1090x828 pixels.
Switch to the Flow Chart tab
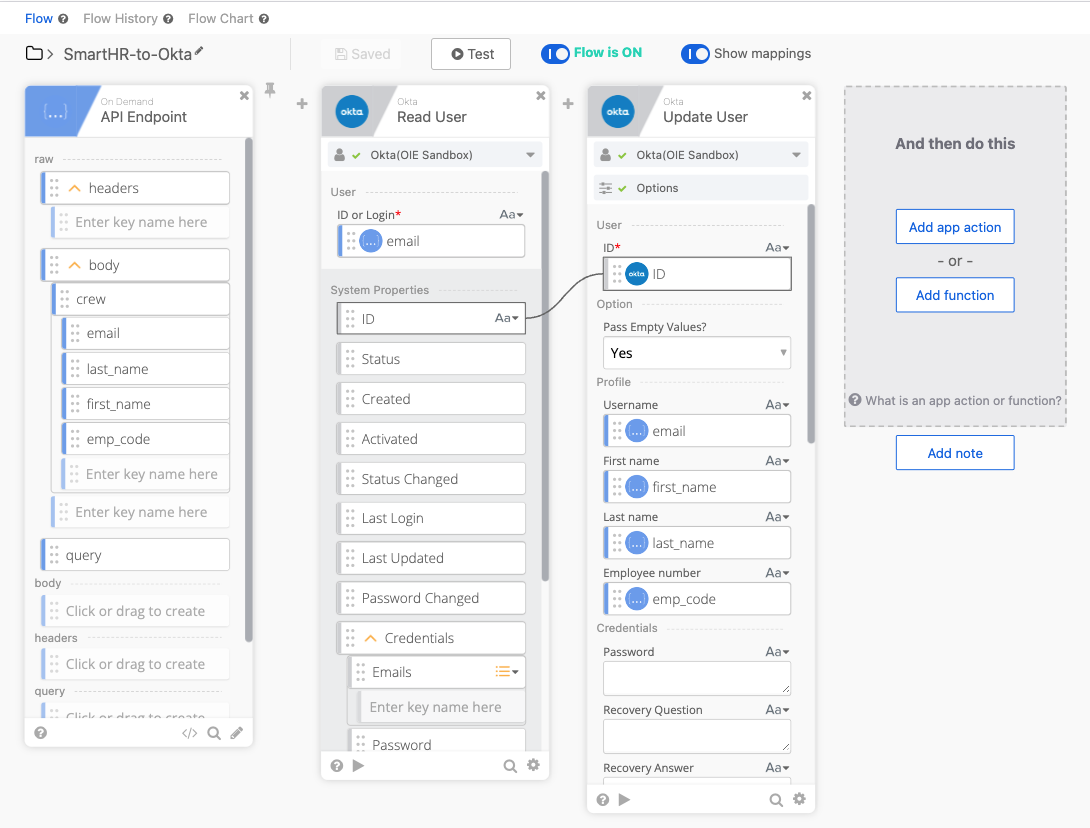[x=218, y=17]
